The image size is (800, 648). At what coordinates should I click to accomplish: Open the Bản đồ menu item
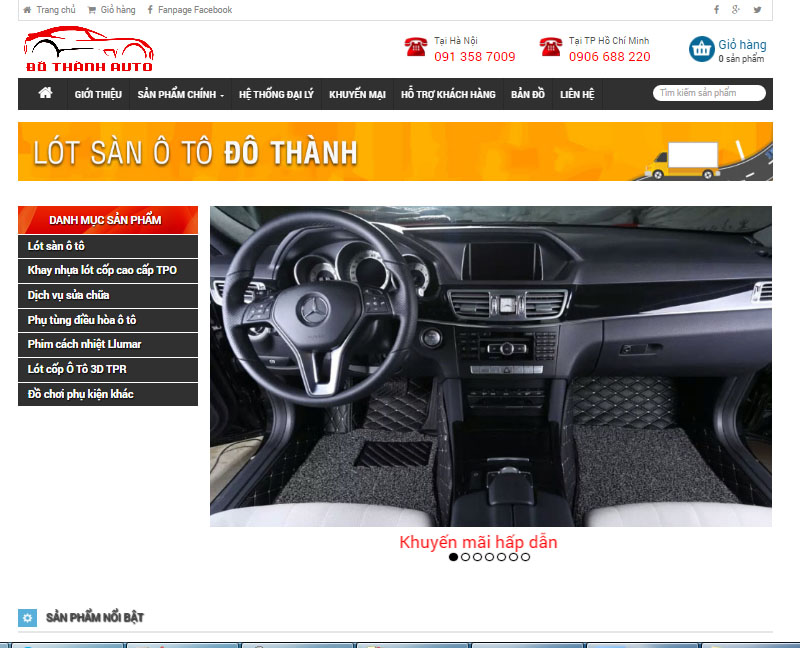[528, 94]
